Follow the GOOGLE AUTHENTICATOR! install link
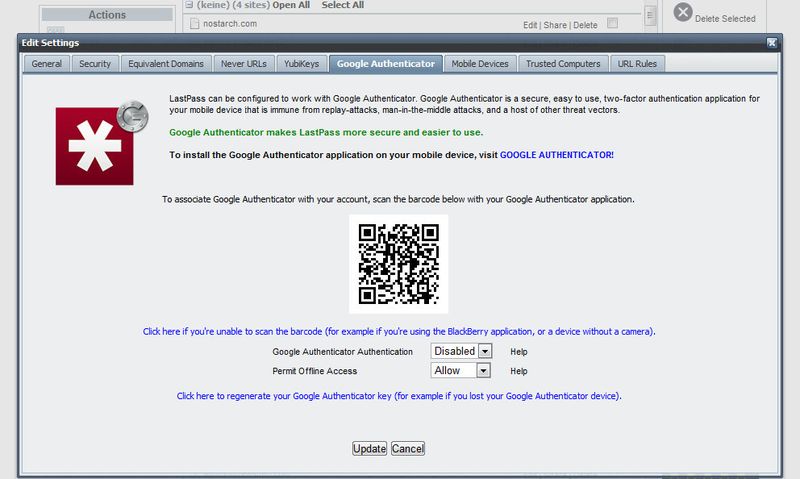800x479 pixels. (557, 155)
